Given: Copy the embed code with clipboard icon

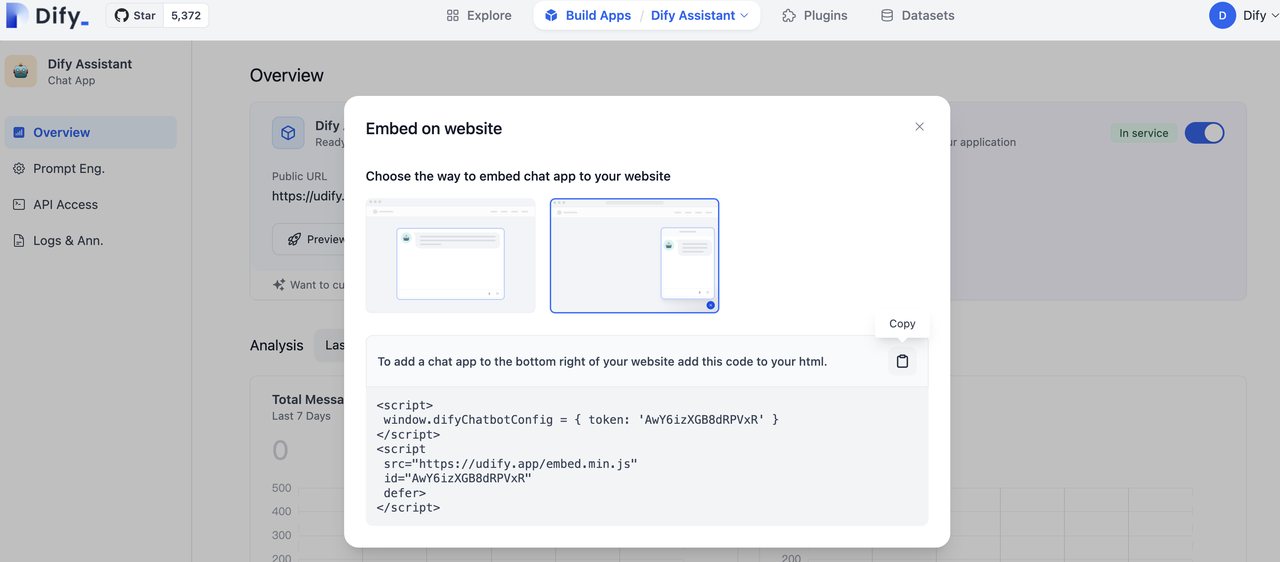Looking at the screenshot, I should point(902,361).
